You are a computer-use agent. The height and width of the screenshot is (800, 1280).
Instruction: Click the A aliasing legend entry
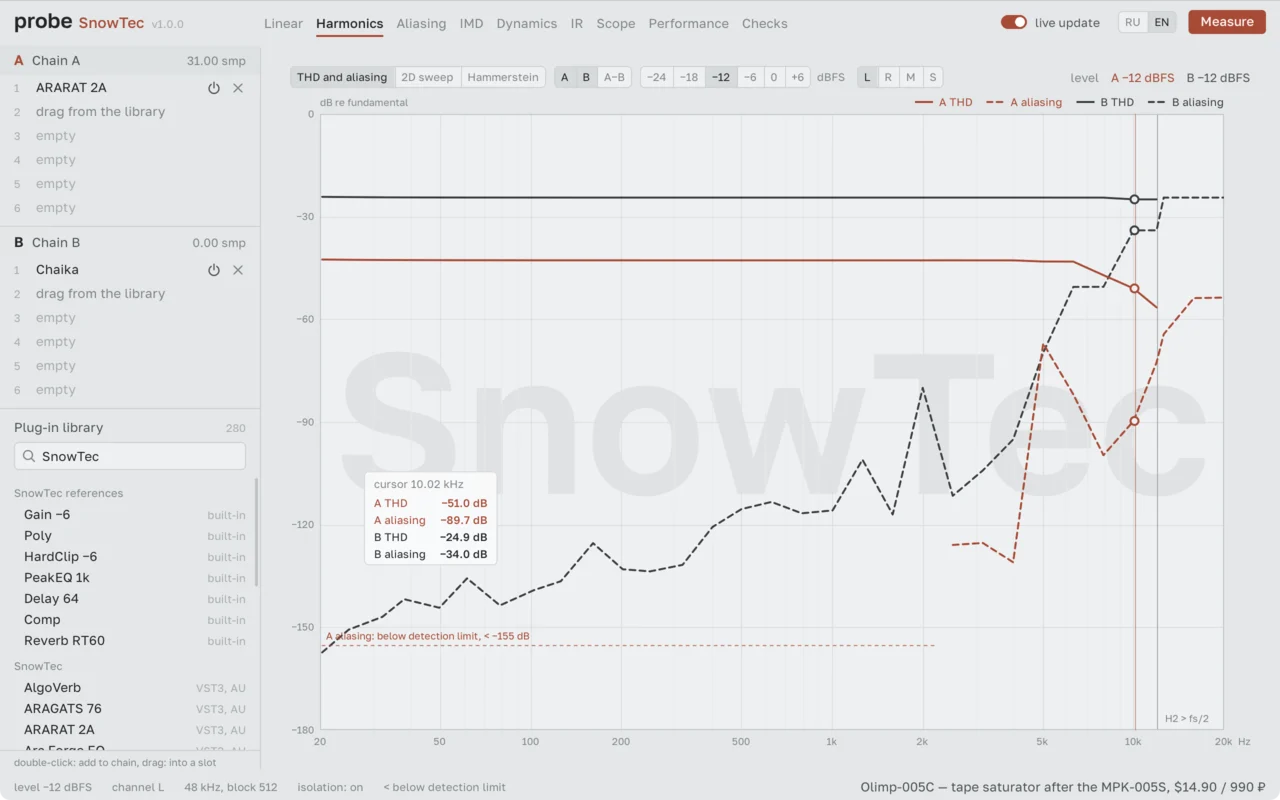coord(1024,102)
